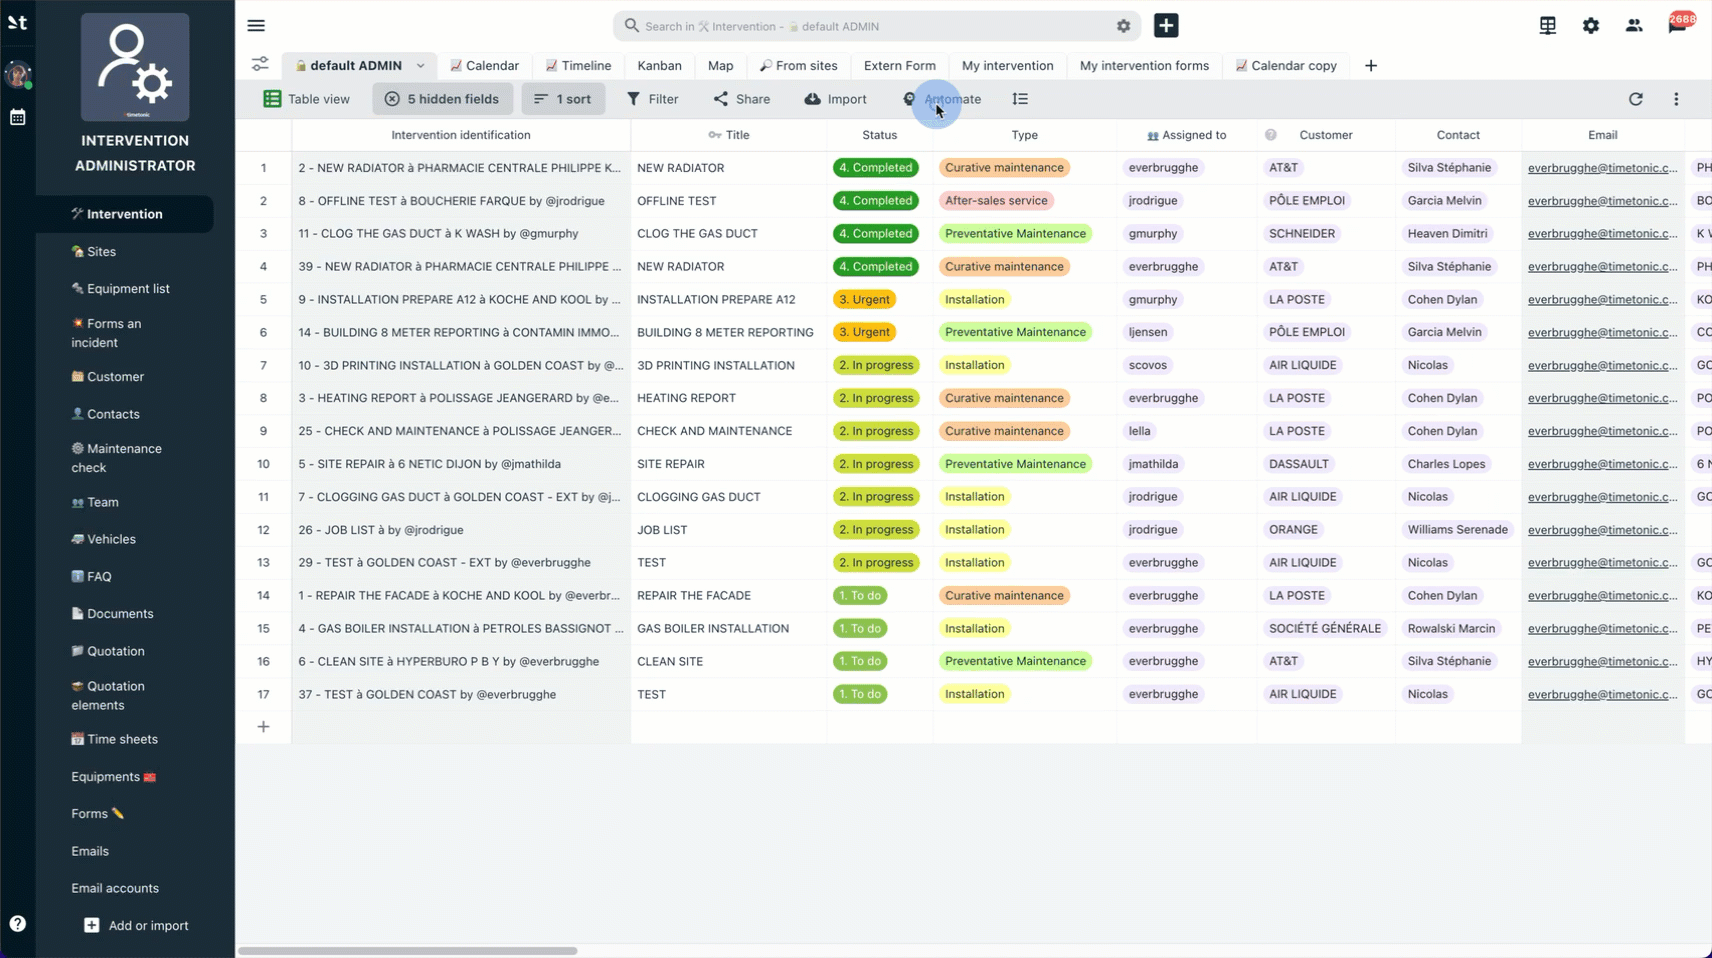The height and width of the screenshot is (958, 1712).
Task: Click the Automate button
Action: (x=941, y=99)
